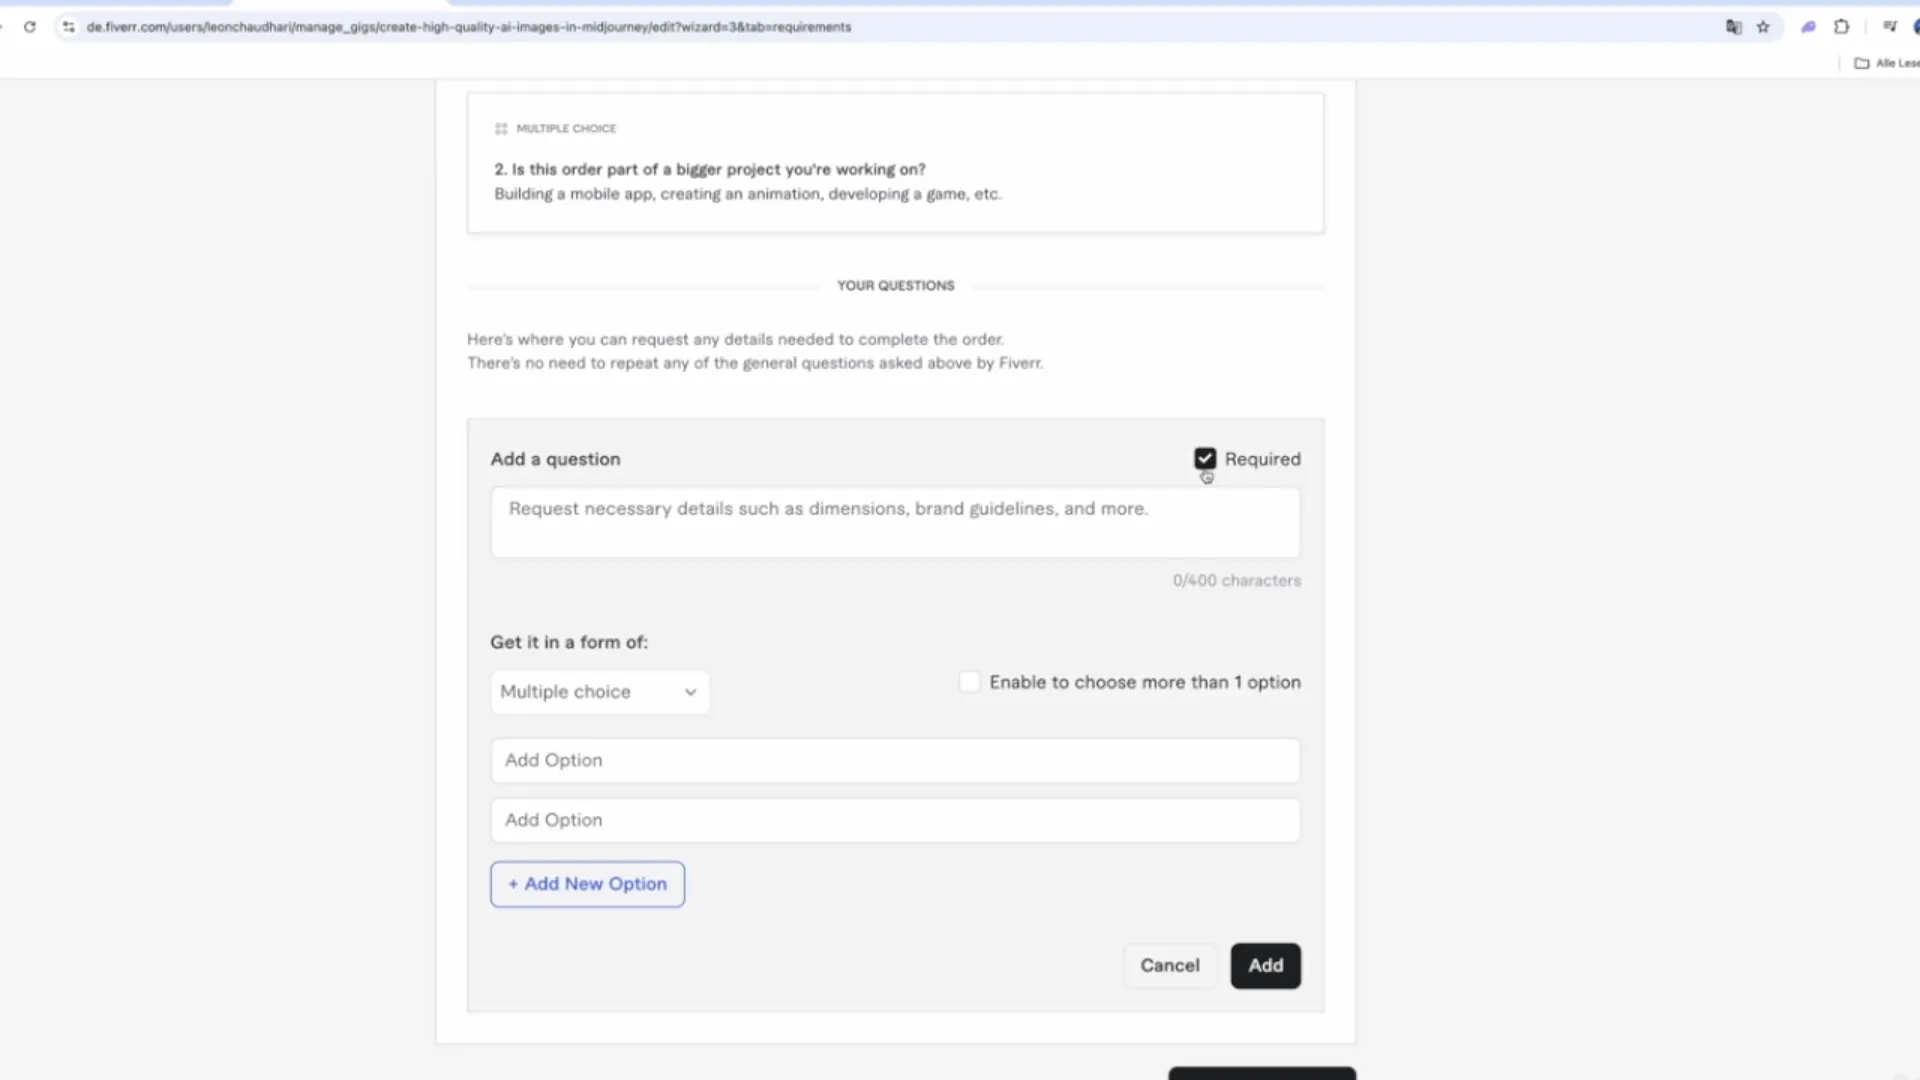Open the purple feather extension icon
Image resolution: width=1920 pixels, height=1080 pixels.
(1808, 27)
